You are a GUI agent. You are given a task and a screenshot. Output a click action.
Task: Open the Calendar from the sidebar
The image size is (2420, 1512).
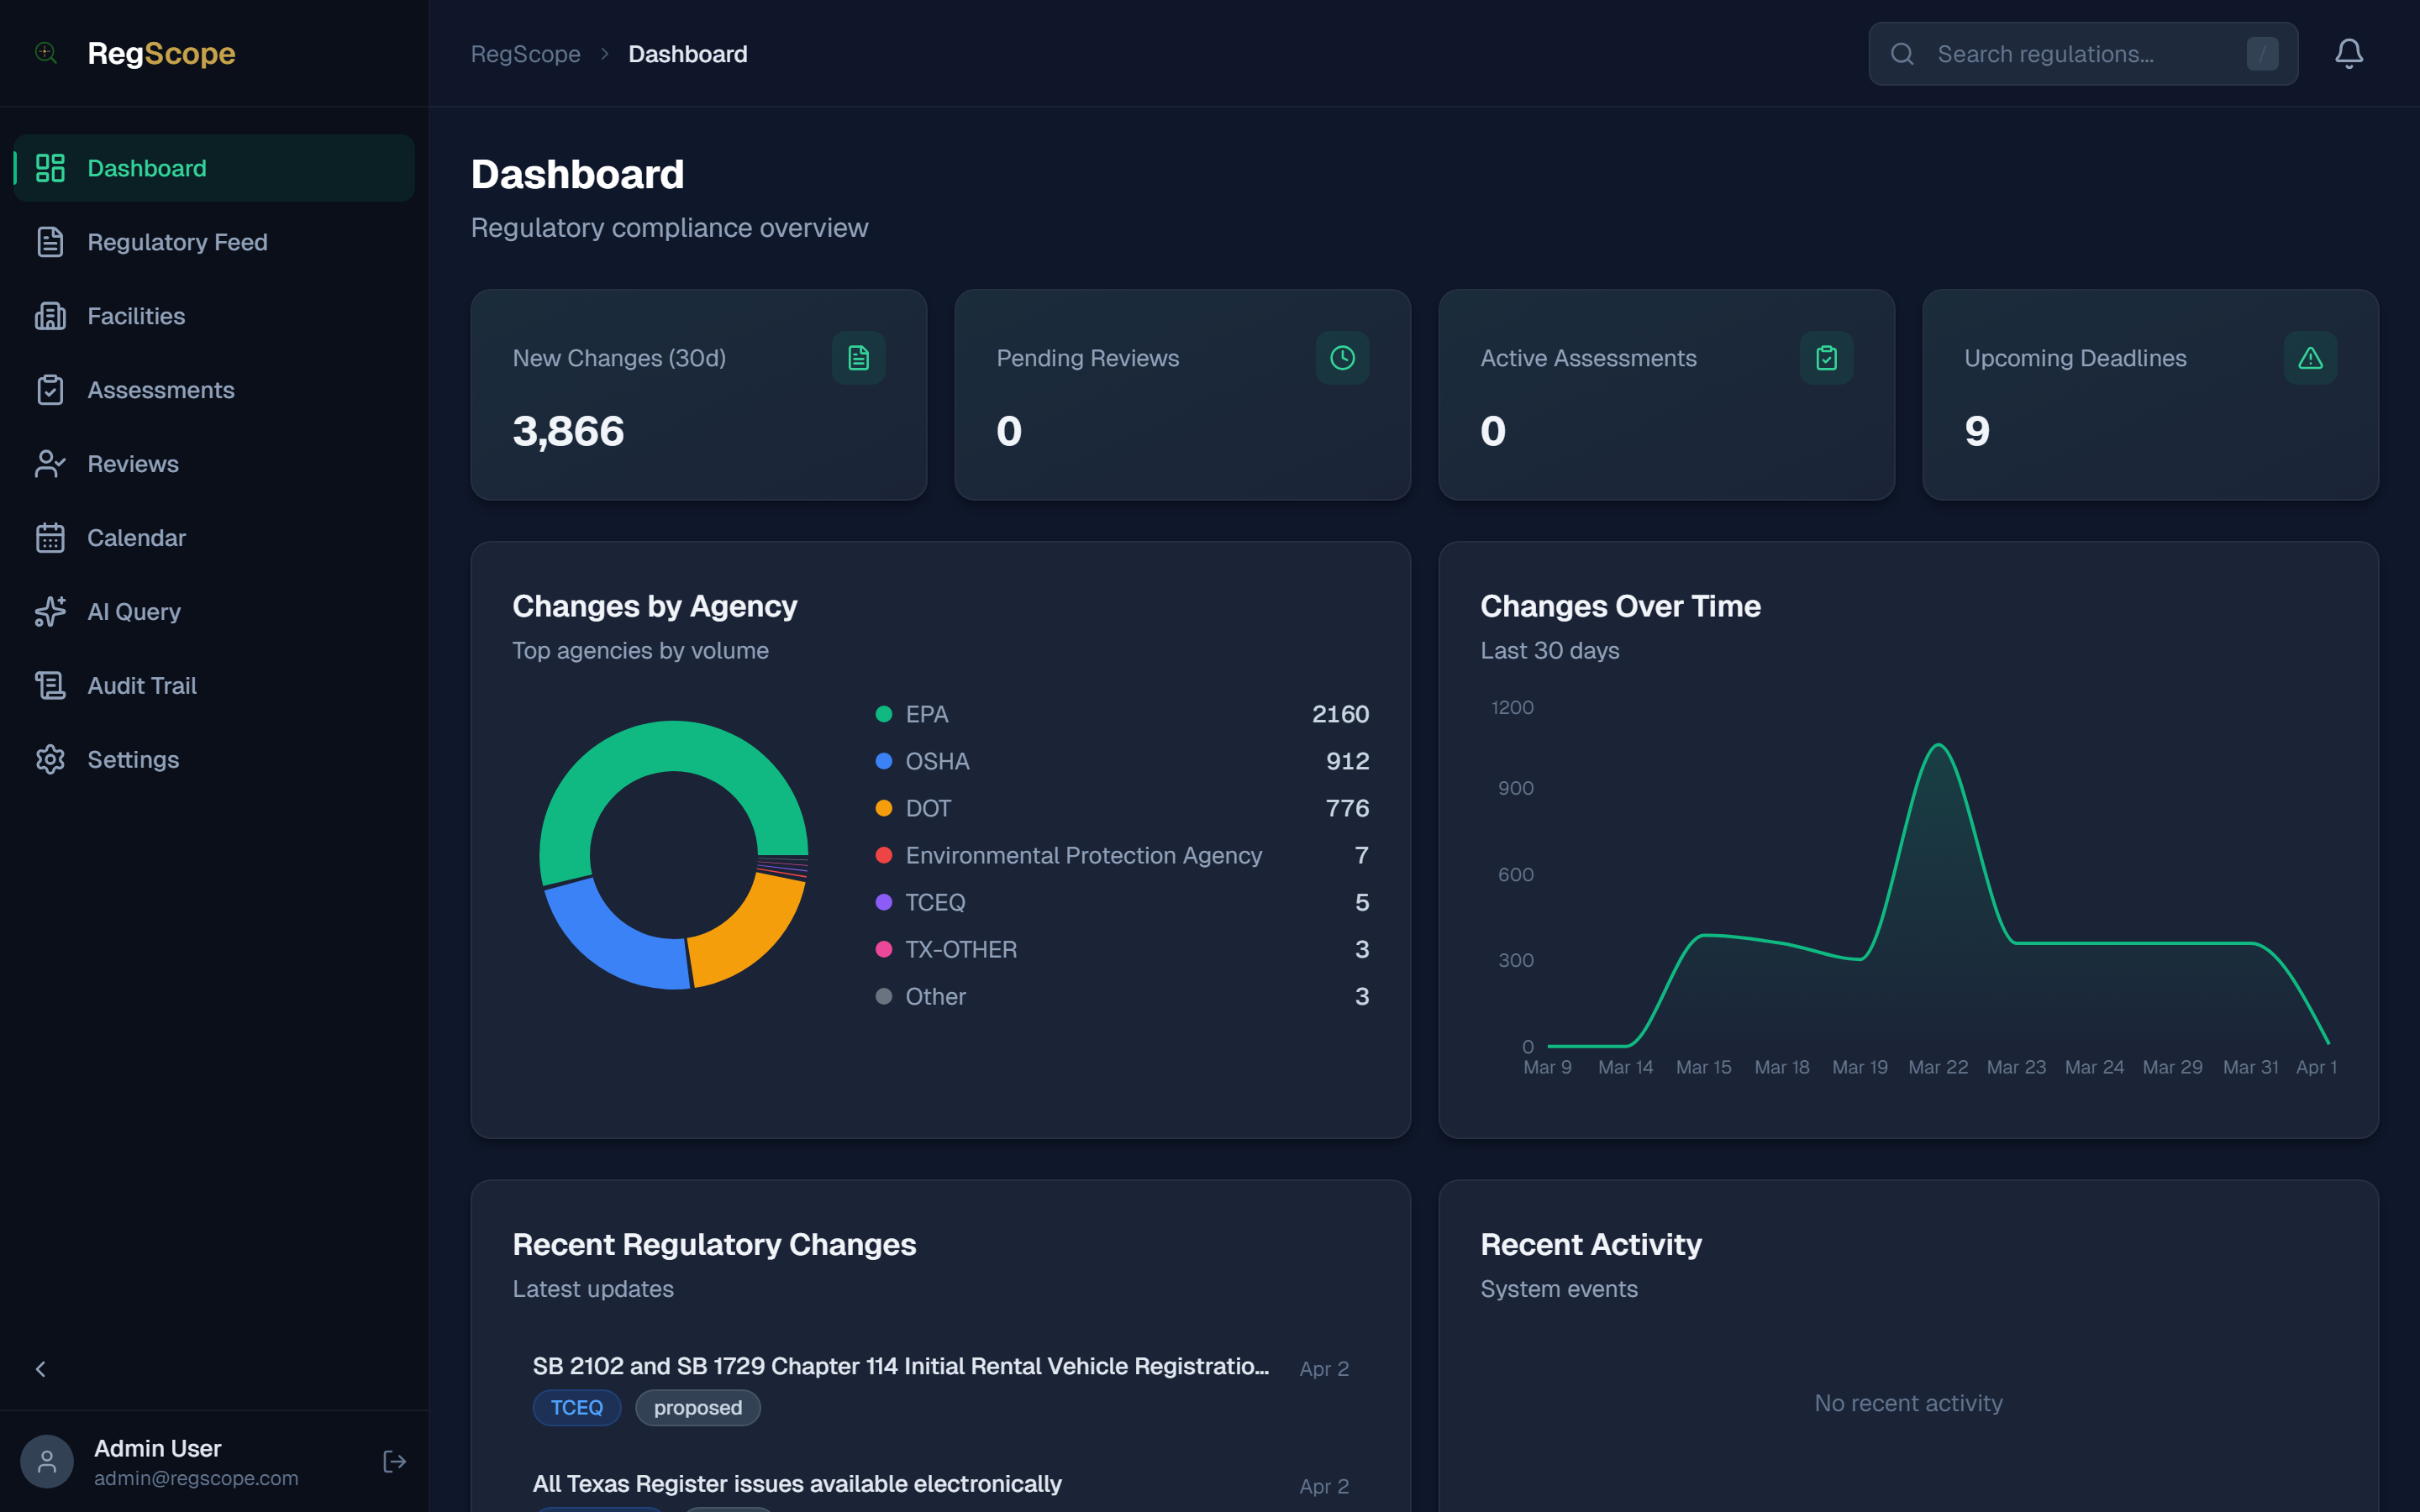[x=136, y=537]
